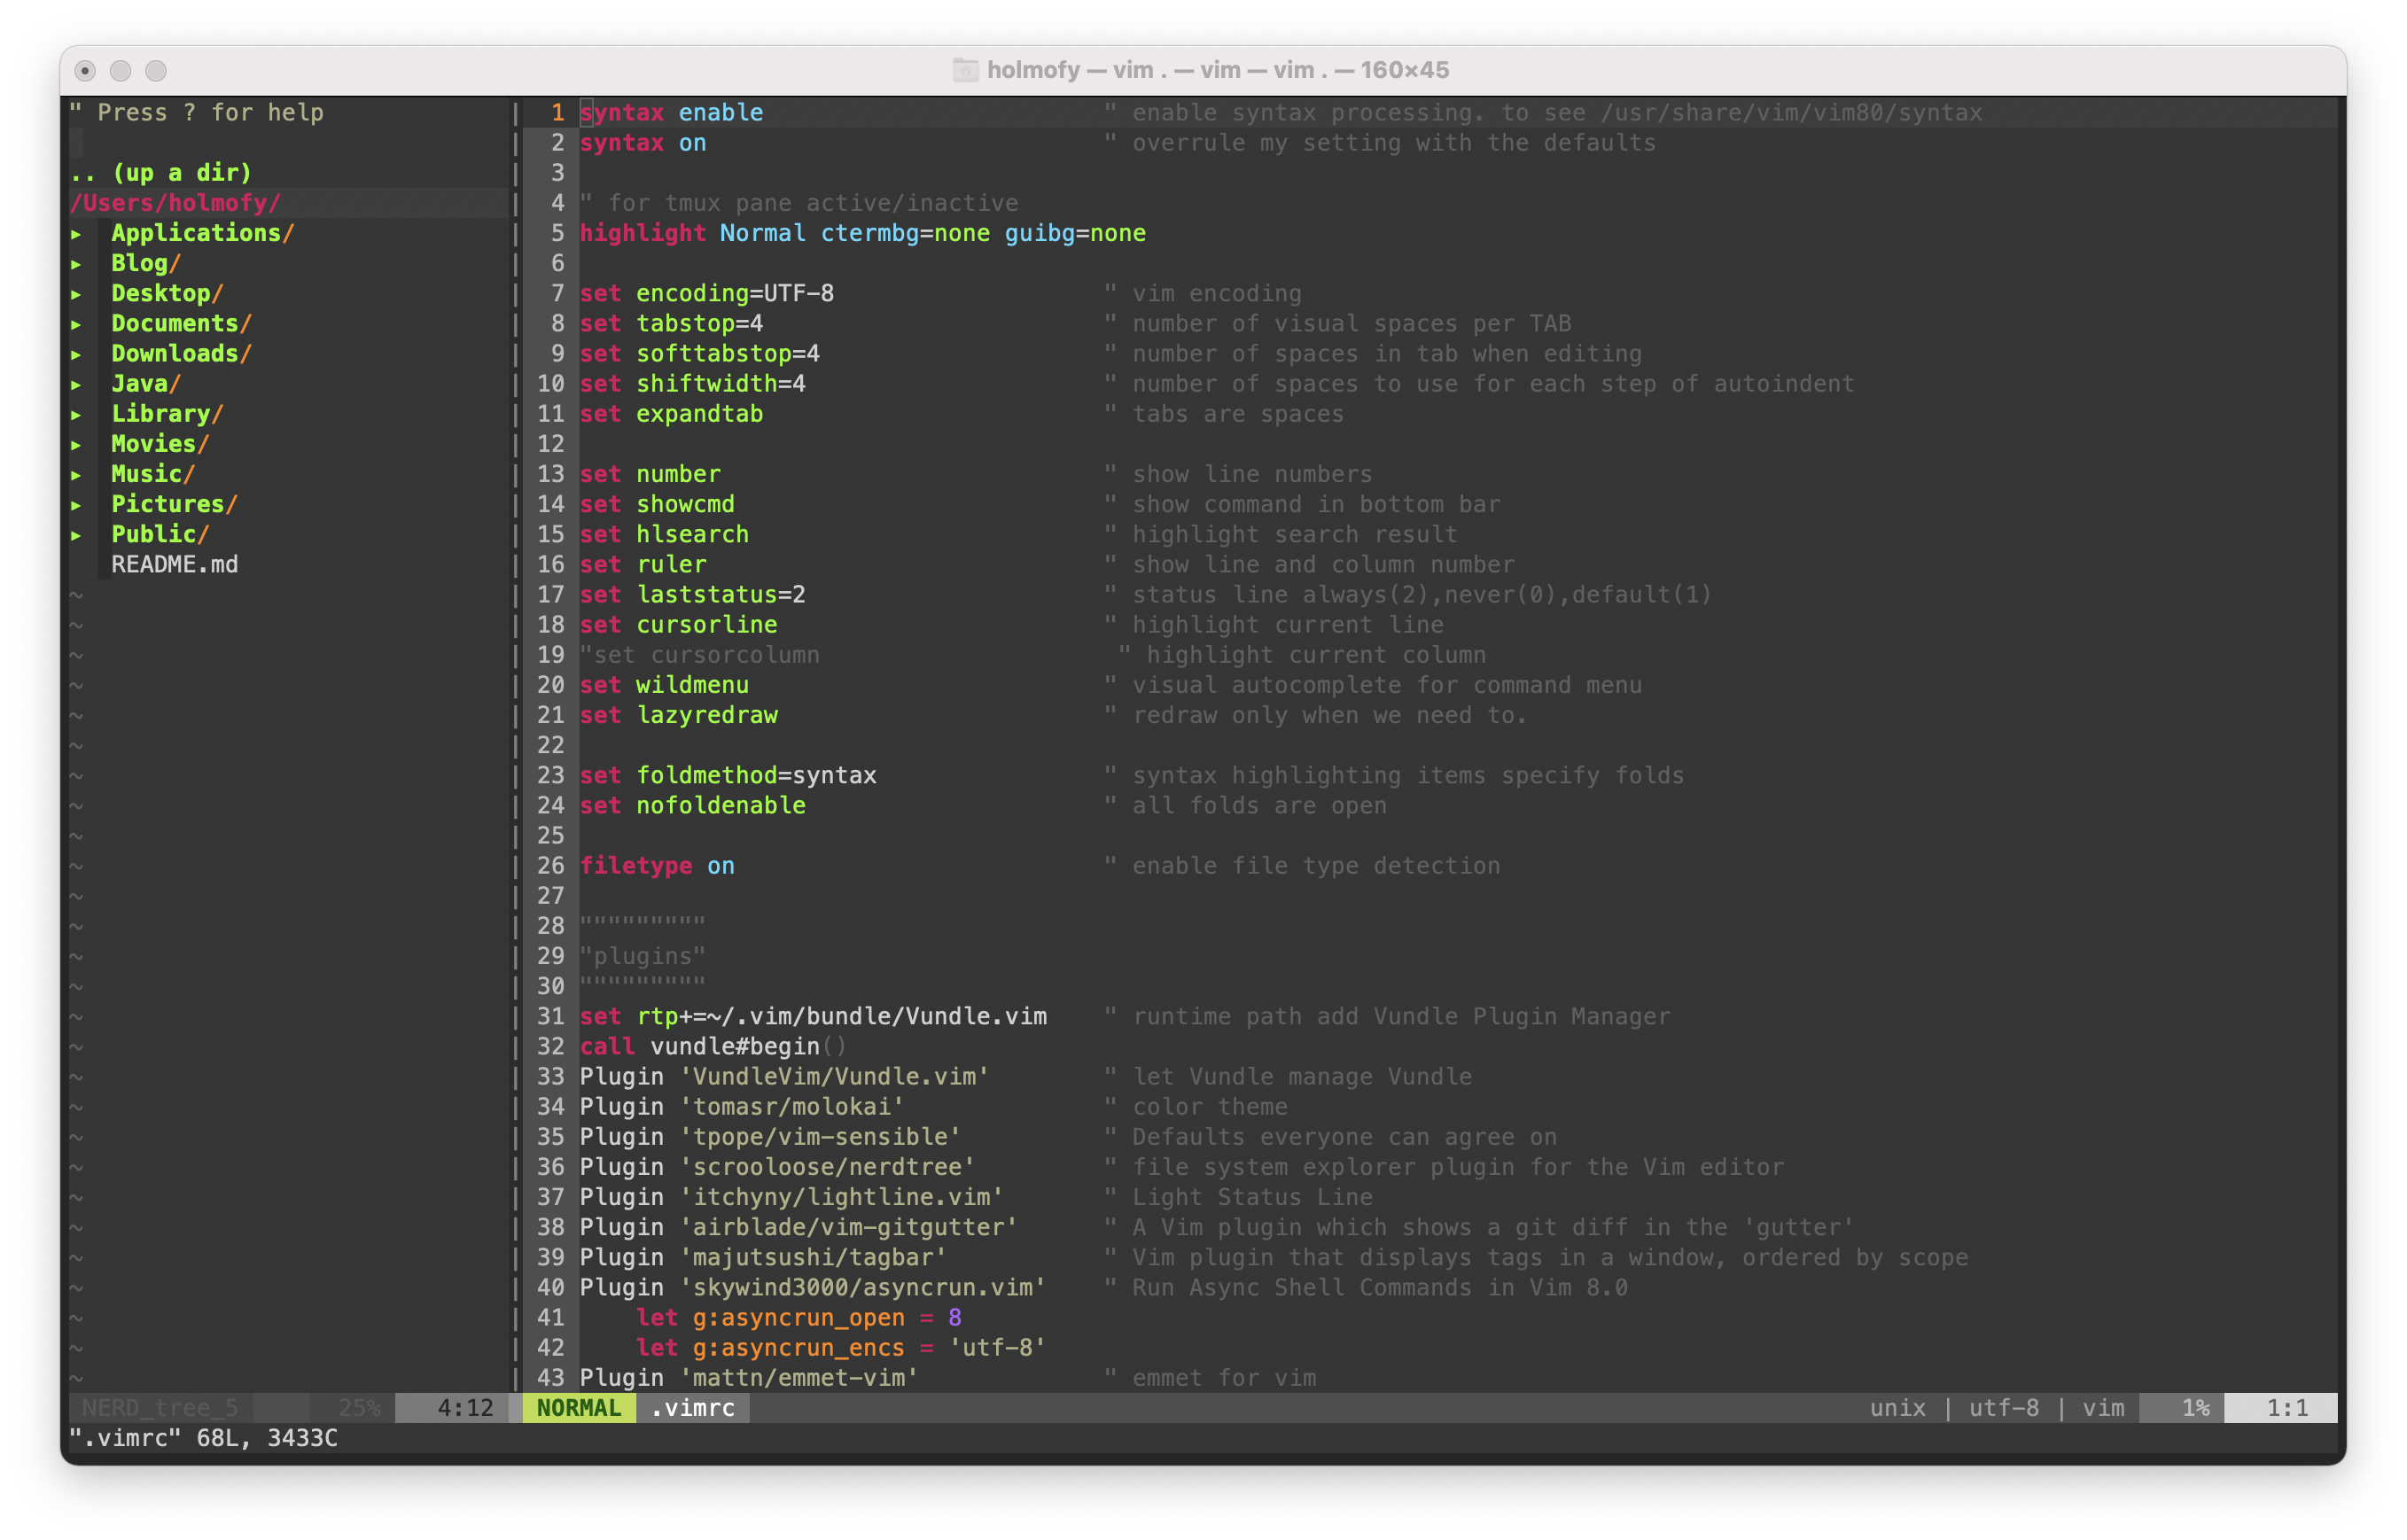Open README.md from the file tree
Viewport: 2407px width, 1540px height.
point(174,564)
